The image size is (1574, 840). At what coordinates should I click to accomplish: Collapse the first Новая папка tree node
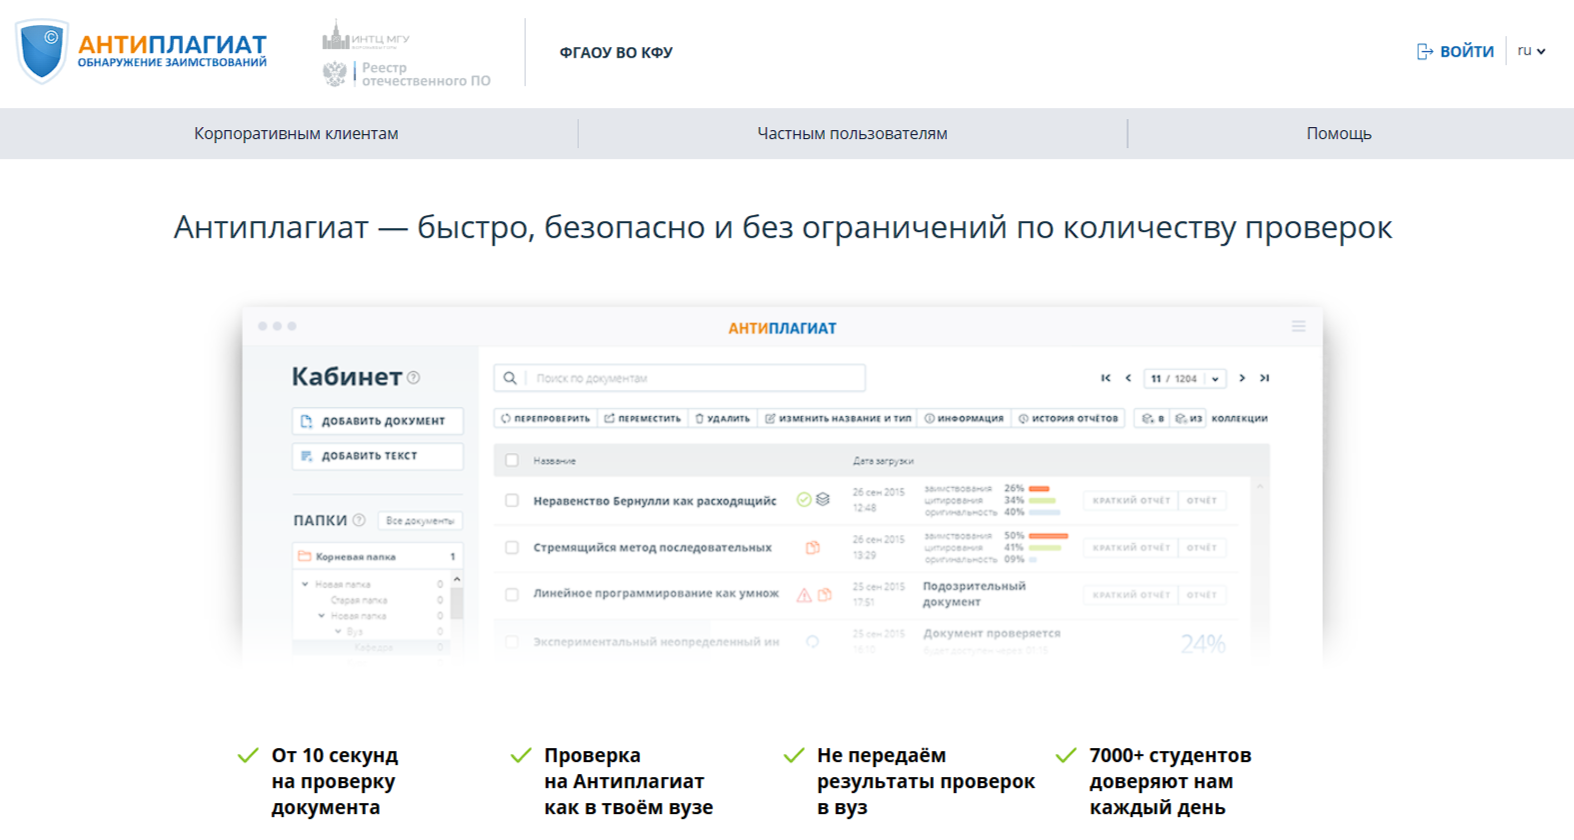305,584
